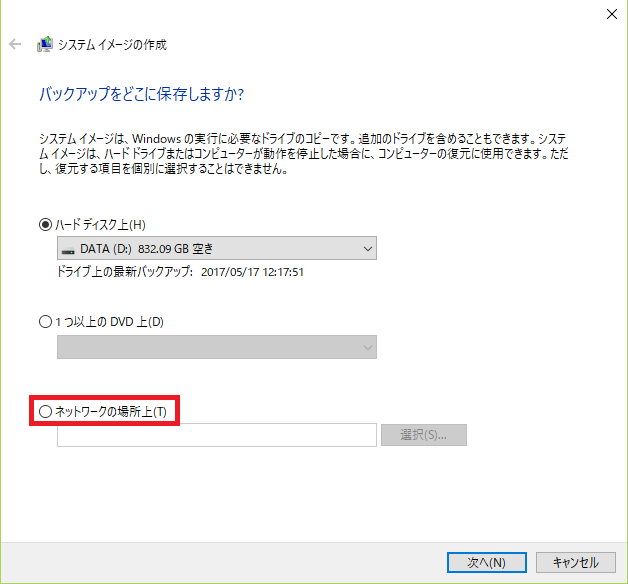Open the DATA (D:) drive dropdown
The width and height of the screenshot is (628, 584).
217,248
